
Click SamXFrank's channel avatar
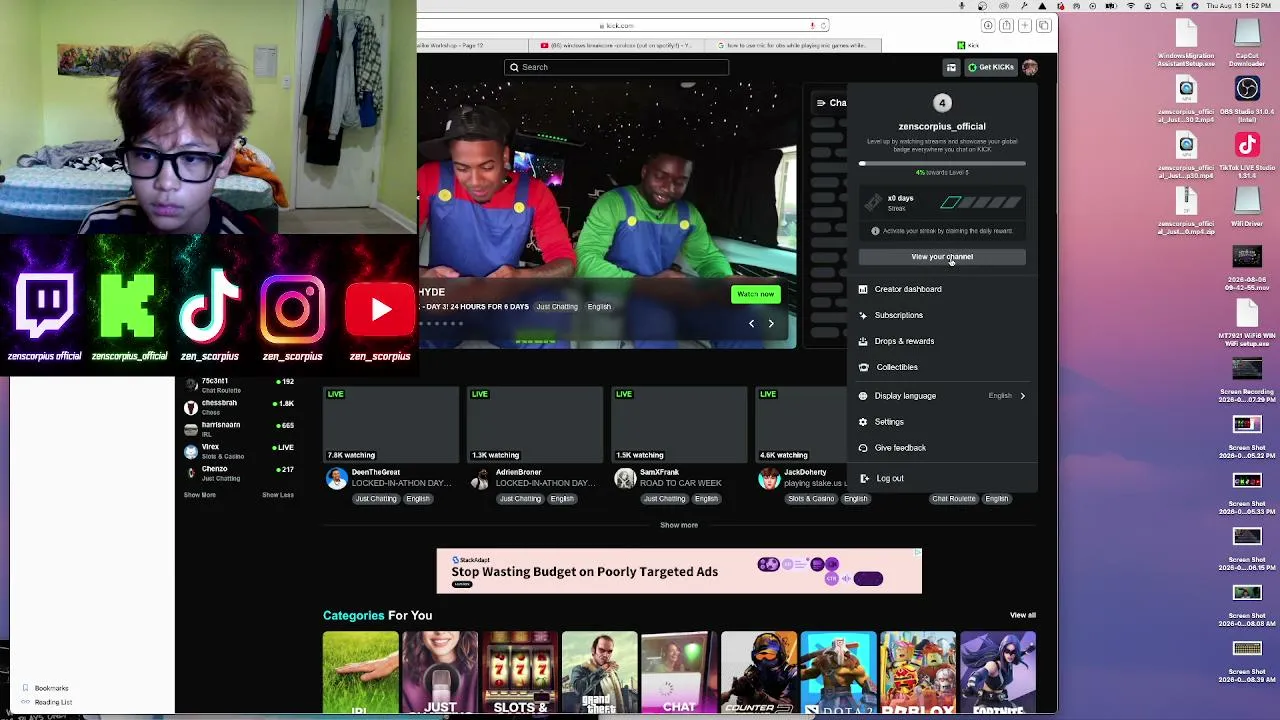624,479
